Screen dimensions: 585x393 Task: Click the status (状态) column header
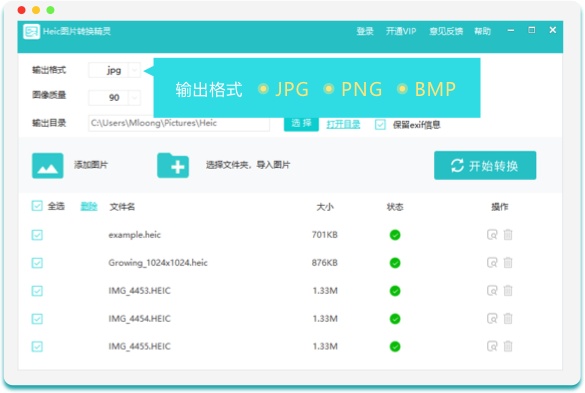(x=395, y=207)
